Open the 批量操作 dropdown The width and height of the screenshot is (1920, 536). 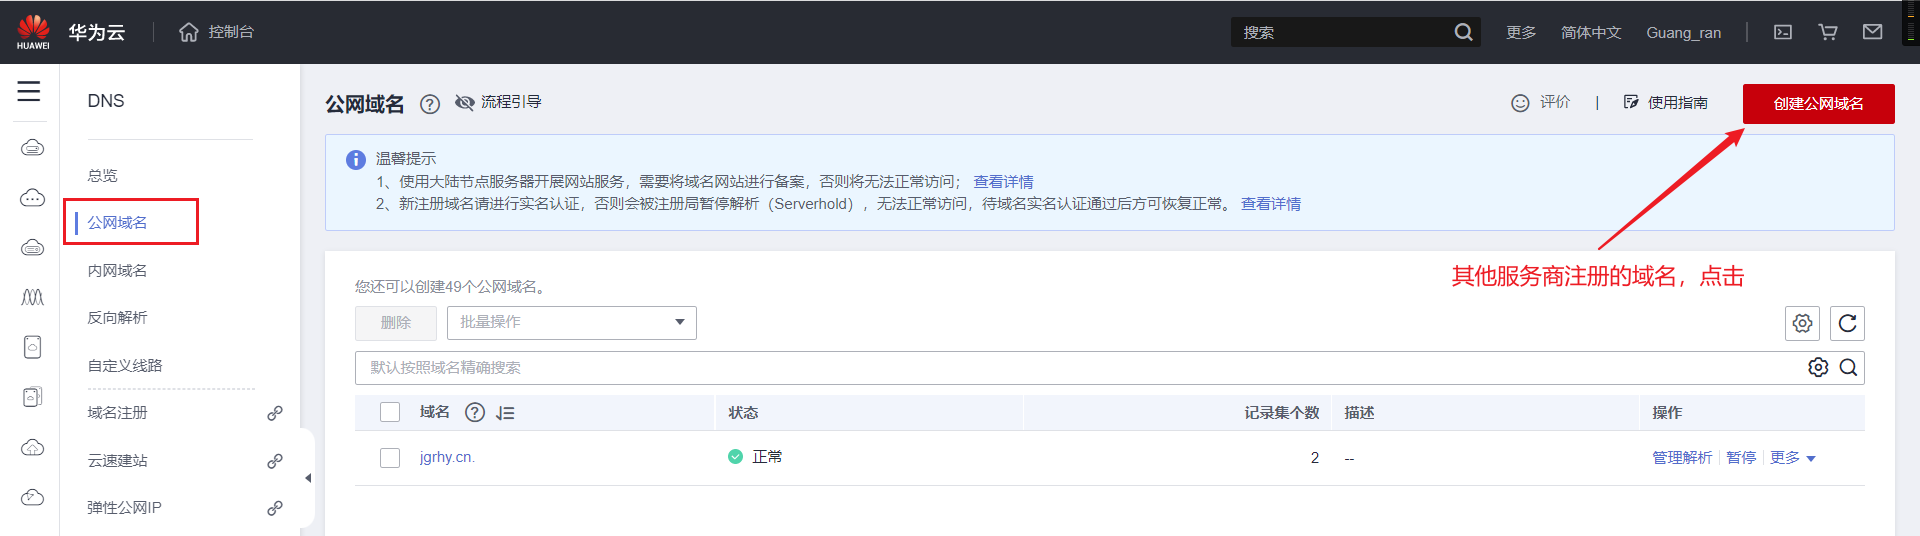tap(572, 322)
